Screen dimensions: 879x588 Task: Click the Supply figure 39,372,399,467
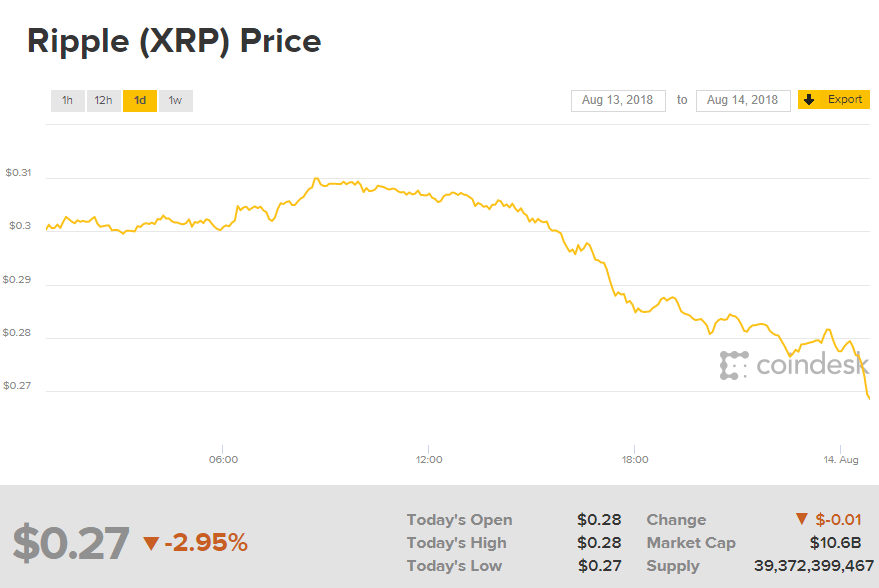point(813,566)
